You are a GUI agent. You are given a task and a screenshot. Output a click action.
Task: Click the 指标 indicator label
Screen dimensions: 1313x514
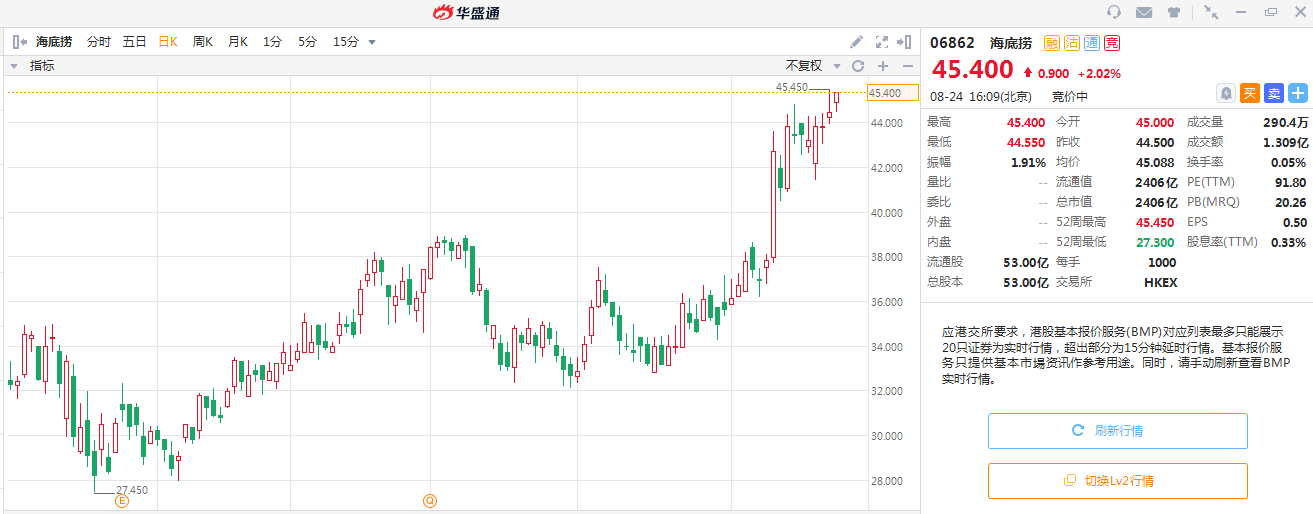(x=42, y=66)
